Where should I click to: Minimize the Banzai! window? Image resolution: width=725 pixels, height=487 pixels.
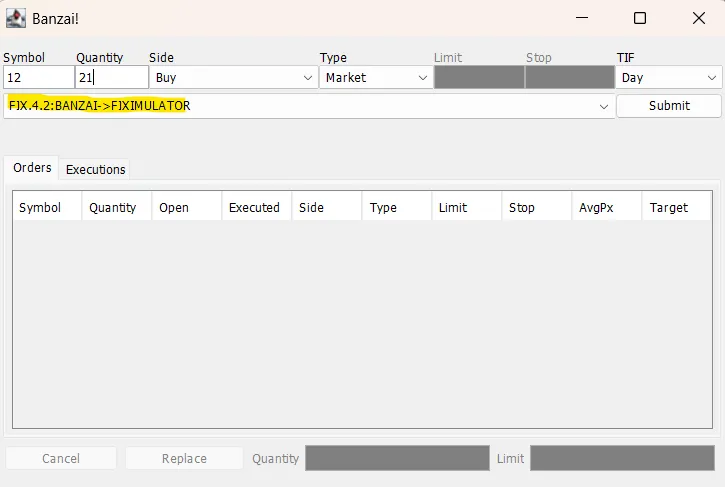point(582,18)
